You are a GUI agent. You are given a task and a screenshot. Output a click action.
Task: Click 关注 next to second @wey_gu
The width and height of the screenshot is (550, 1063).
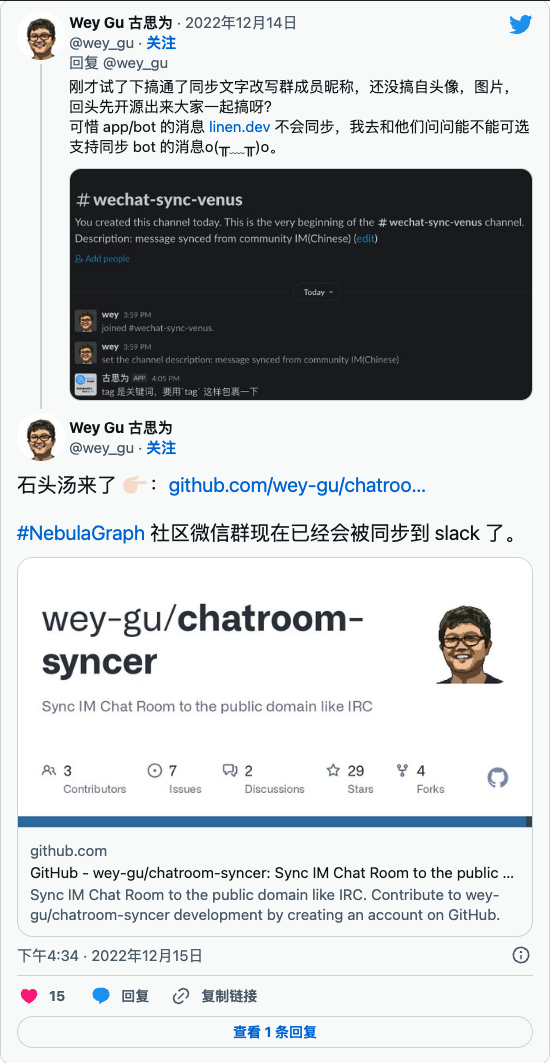[161, 448]
